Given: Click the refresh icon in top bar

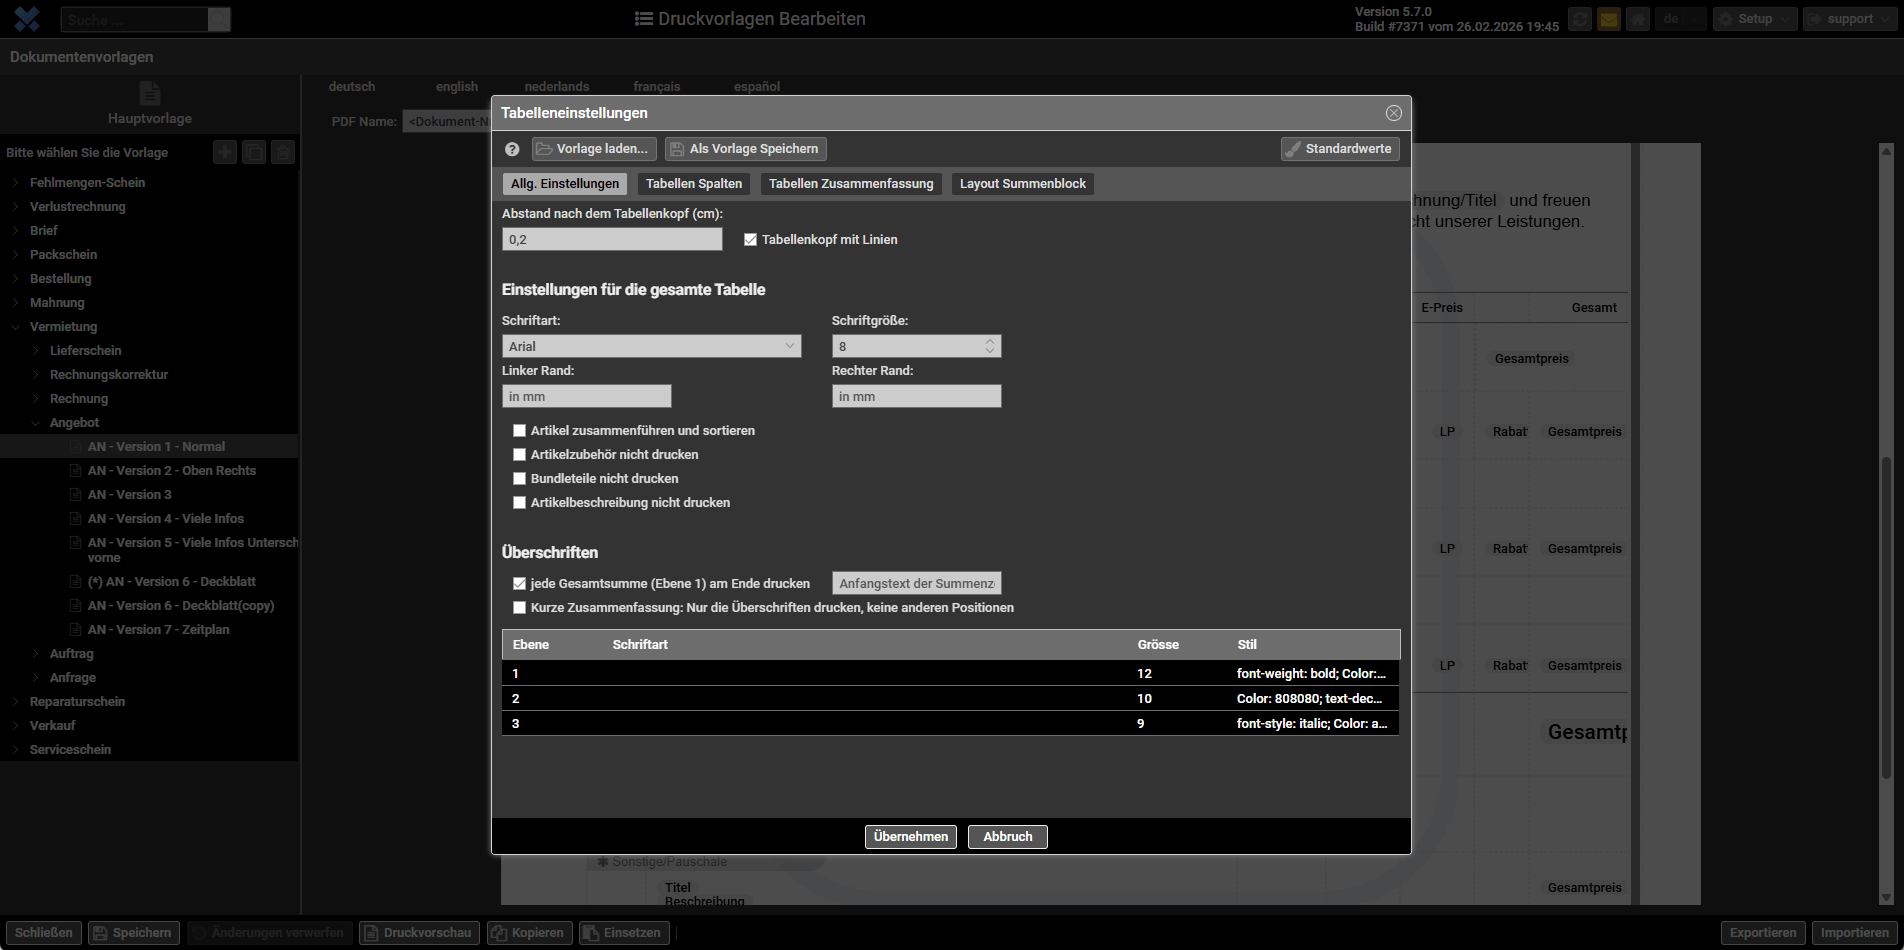Looking at the screenshot, I should 1579,19.
